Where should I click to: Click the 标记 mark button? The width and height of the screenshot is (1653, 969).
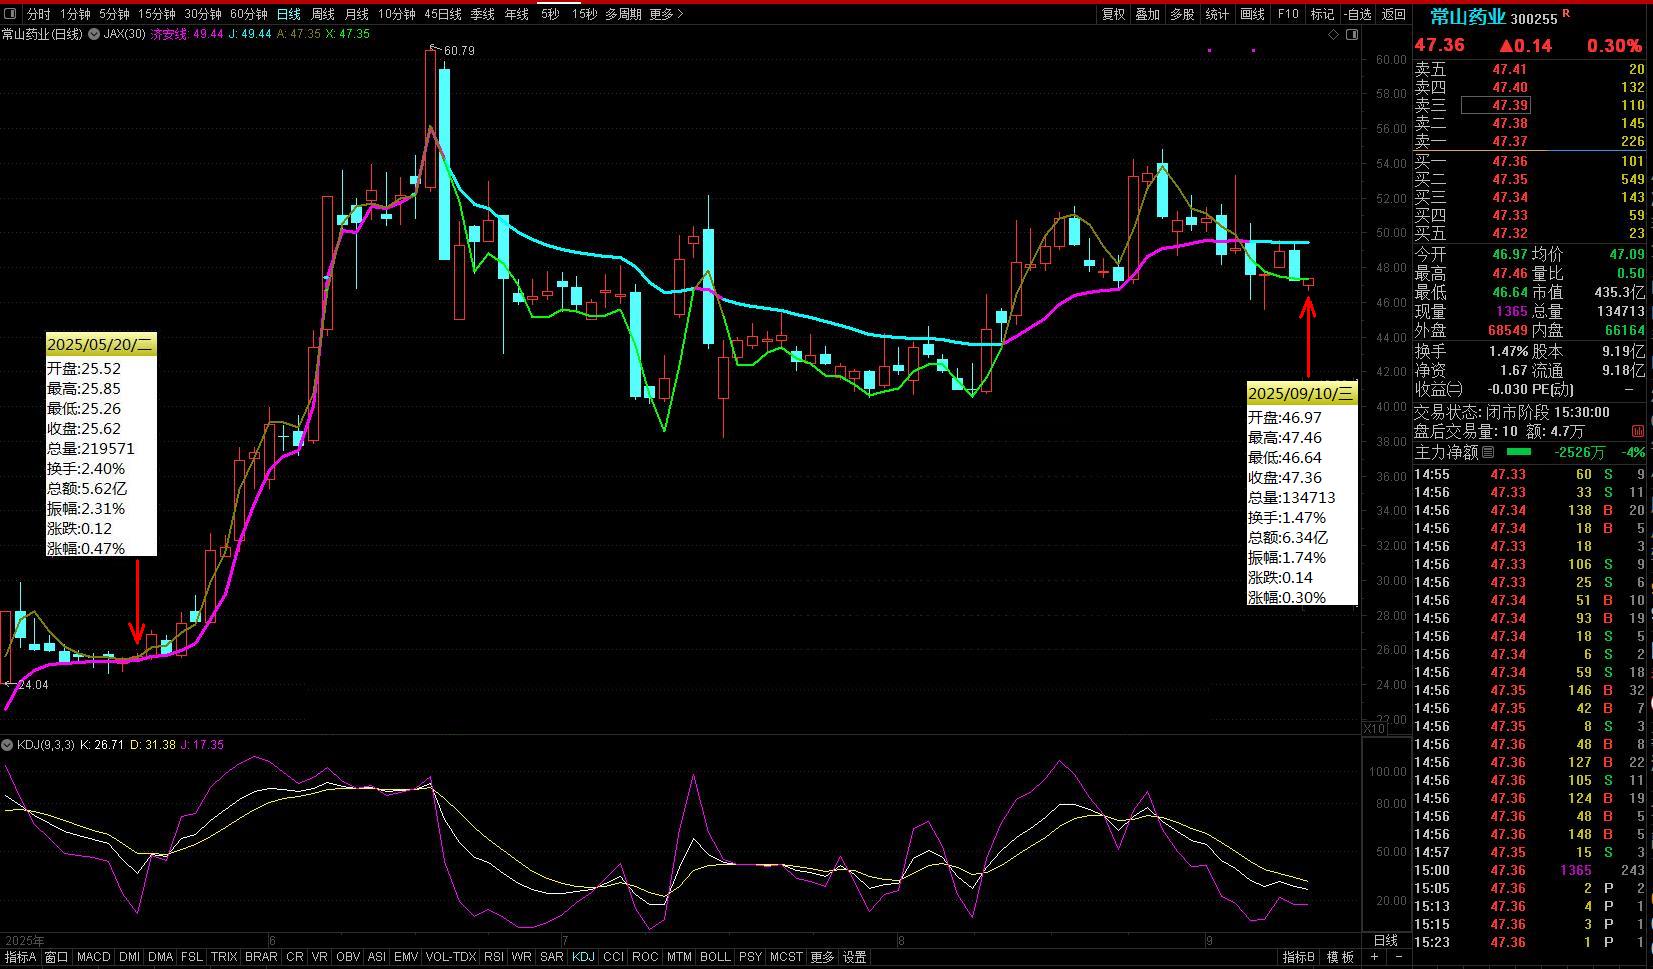[1323, 14]
